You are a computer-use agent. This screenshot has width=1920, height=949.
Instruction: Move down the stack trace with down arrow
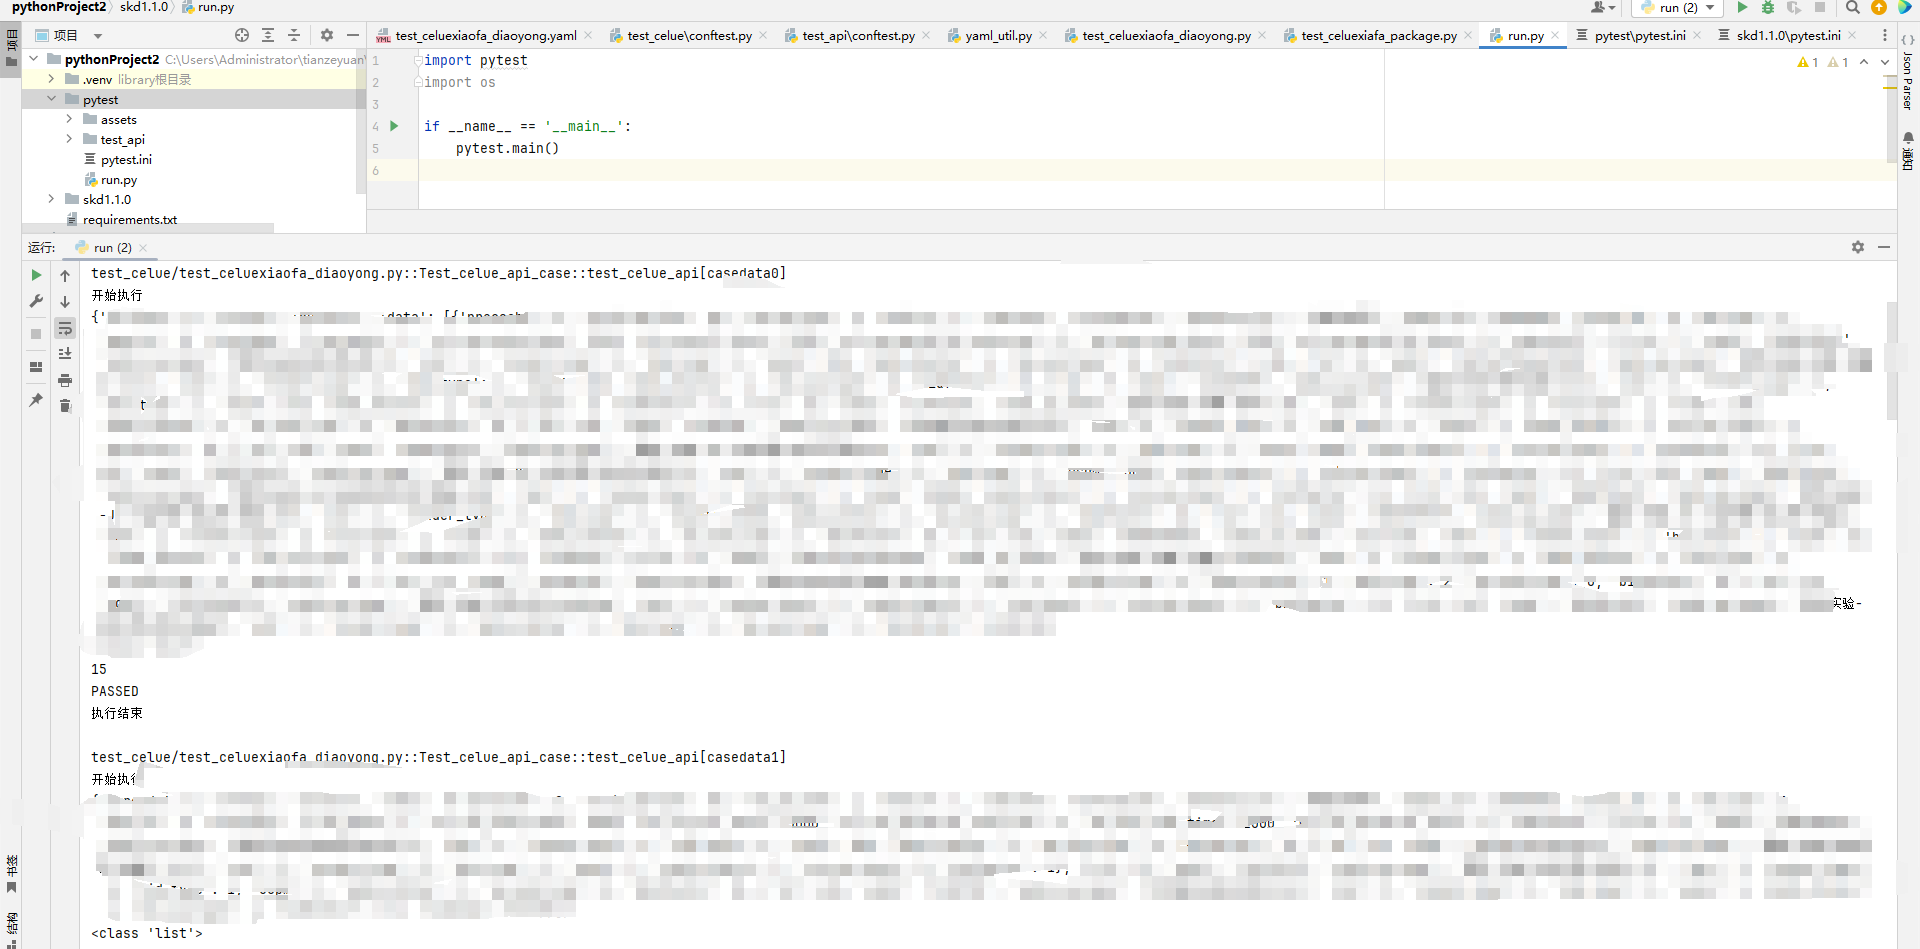[65, 301]
